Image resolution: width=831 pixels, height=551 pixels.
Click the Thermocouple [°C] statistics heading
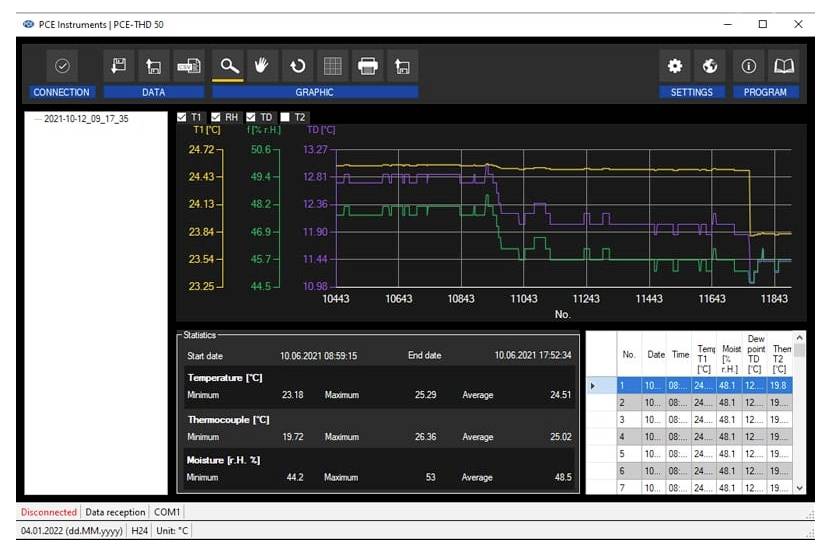pyautogui.click(x=228, y=420)
